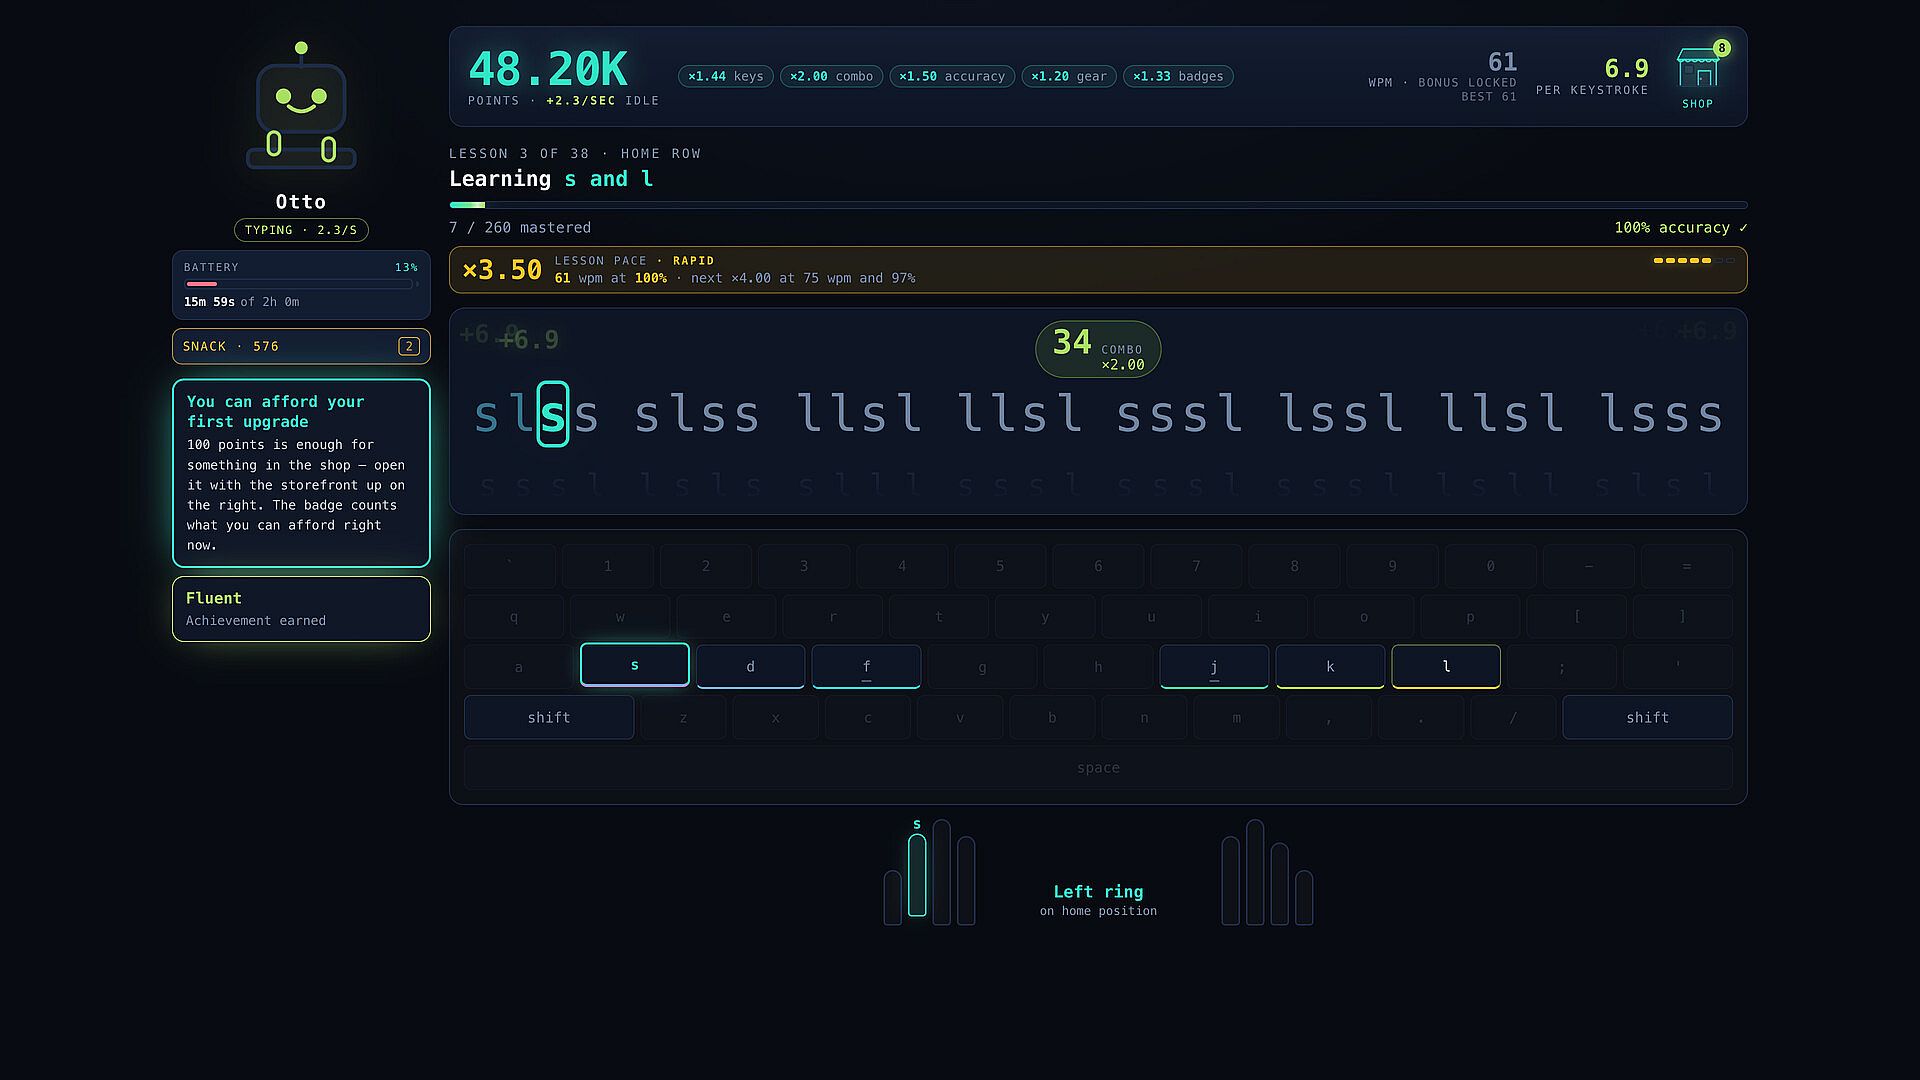The width and height of the screenshot is (1920, 1080).
Task: Select the ×1.33 badges multiplier chip
Action: tap(1178, 76)
